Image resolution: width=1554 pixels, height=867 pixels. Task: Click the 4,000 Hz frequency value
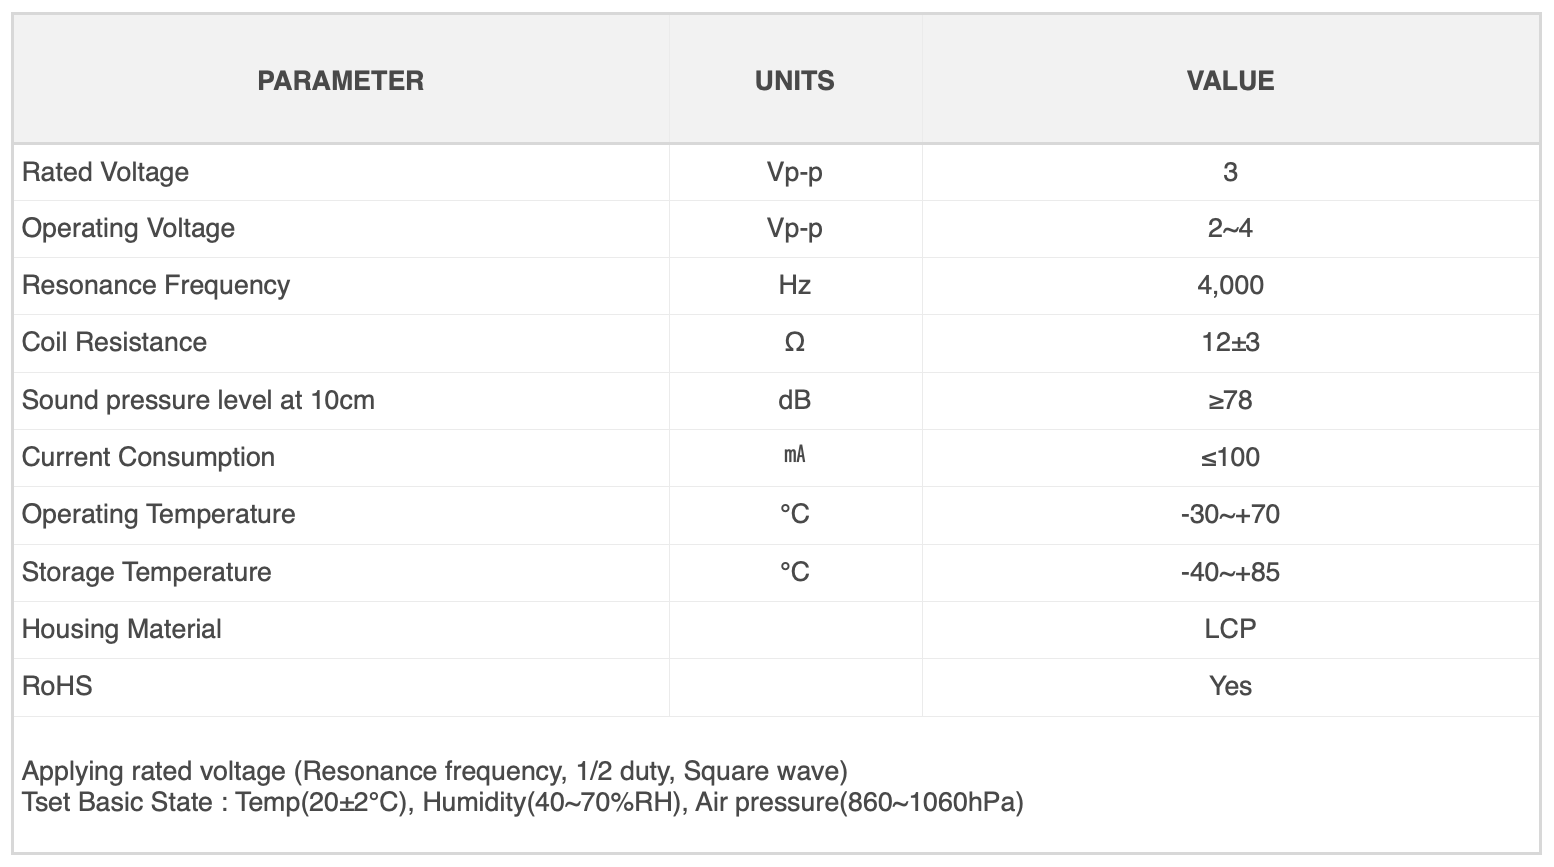[1230, 285]
